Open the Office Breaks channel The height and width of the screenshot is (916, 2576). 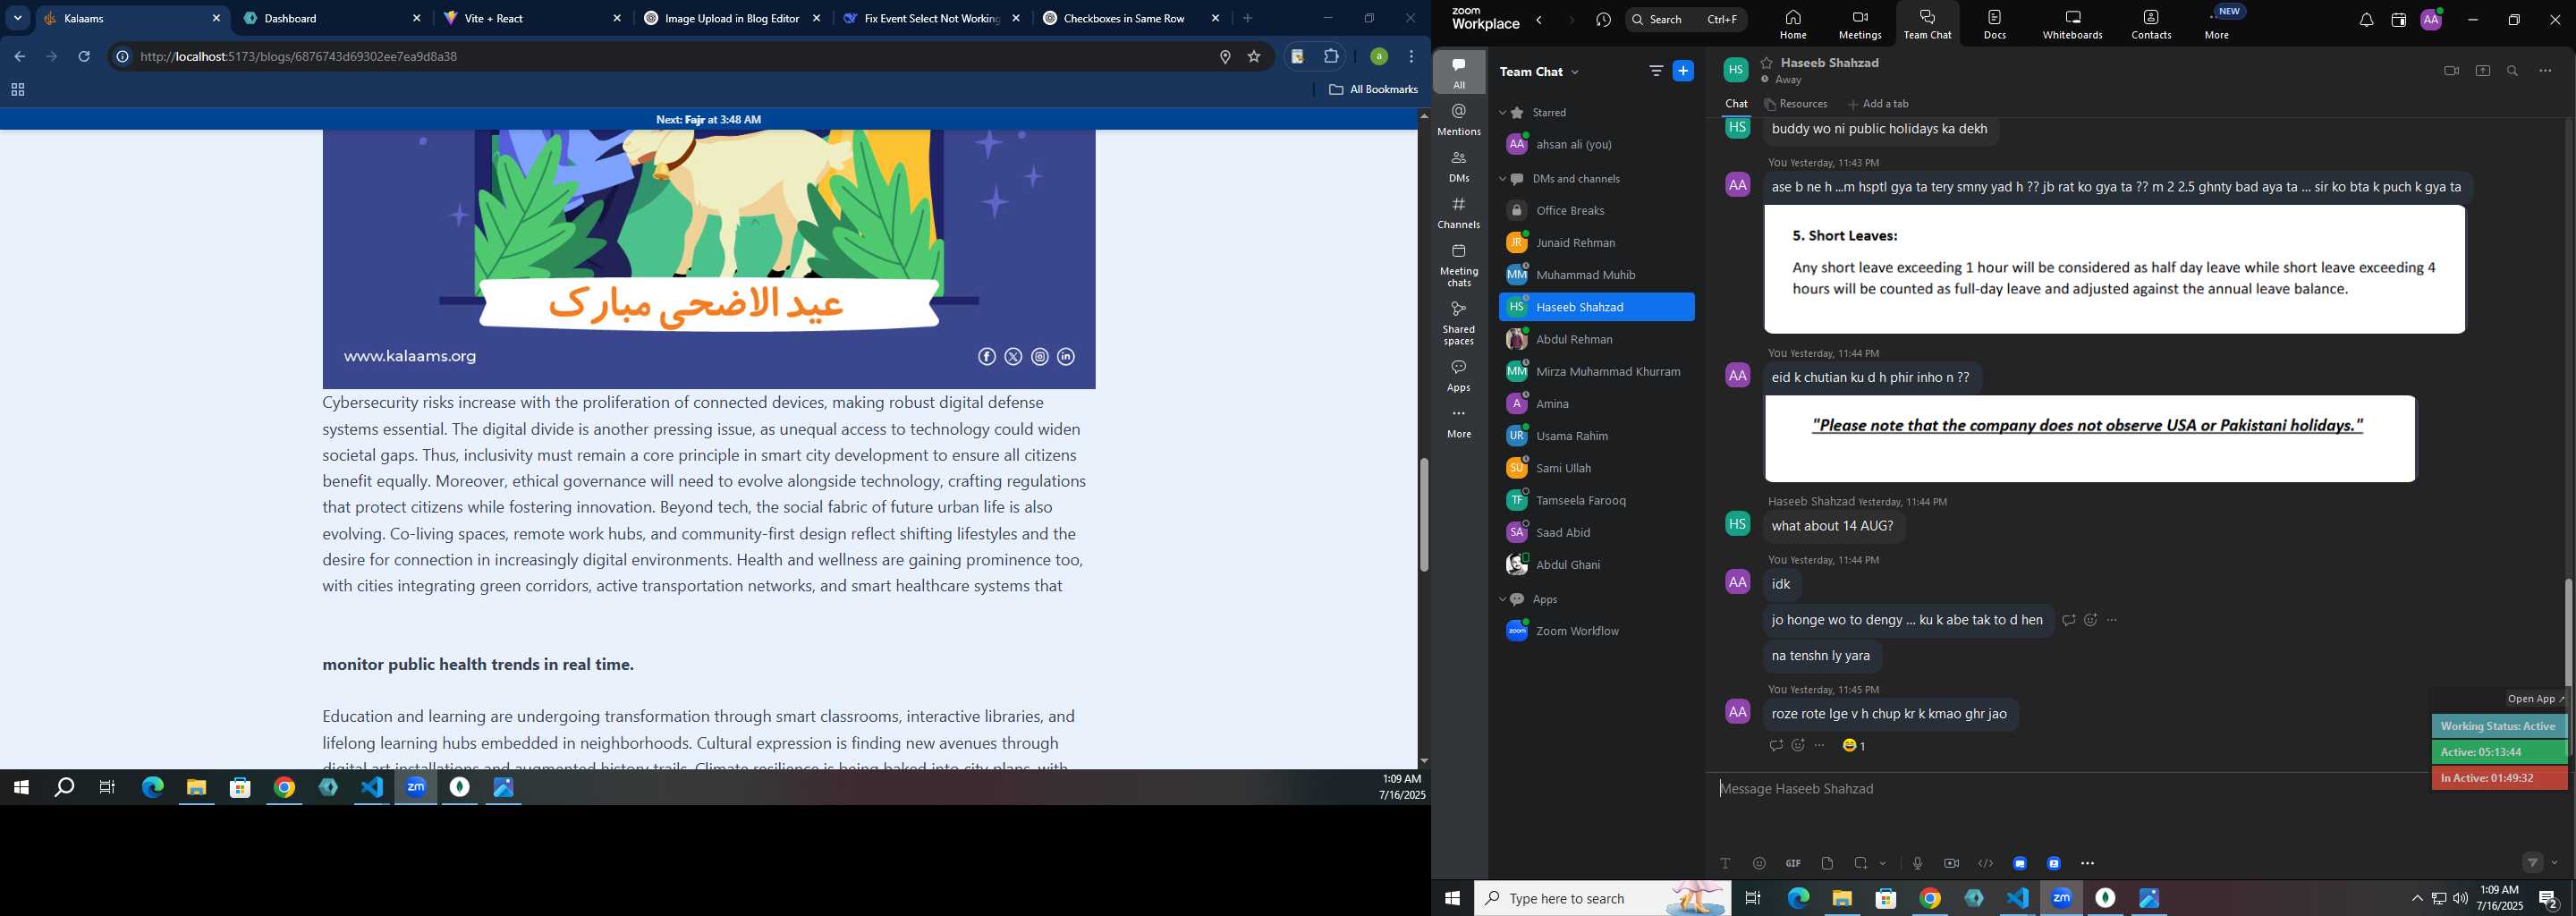click(x=1596, y=211)
